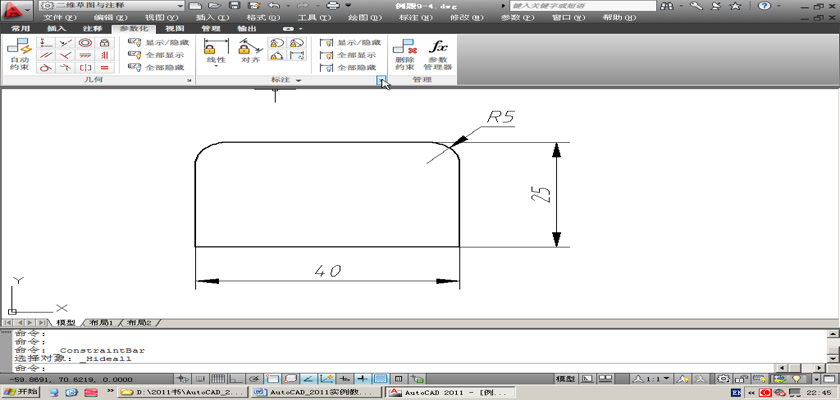Click geometric 全部显示 button in 几何 panel
Screen dimensions: 840x400
coord(156,55)
